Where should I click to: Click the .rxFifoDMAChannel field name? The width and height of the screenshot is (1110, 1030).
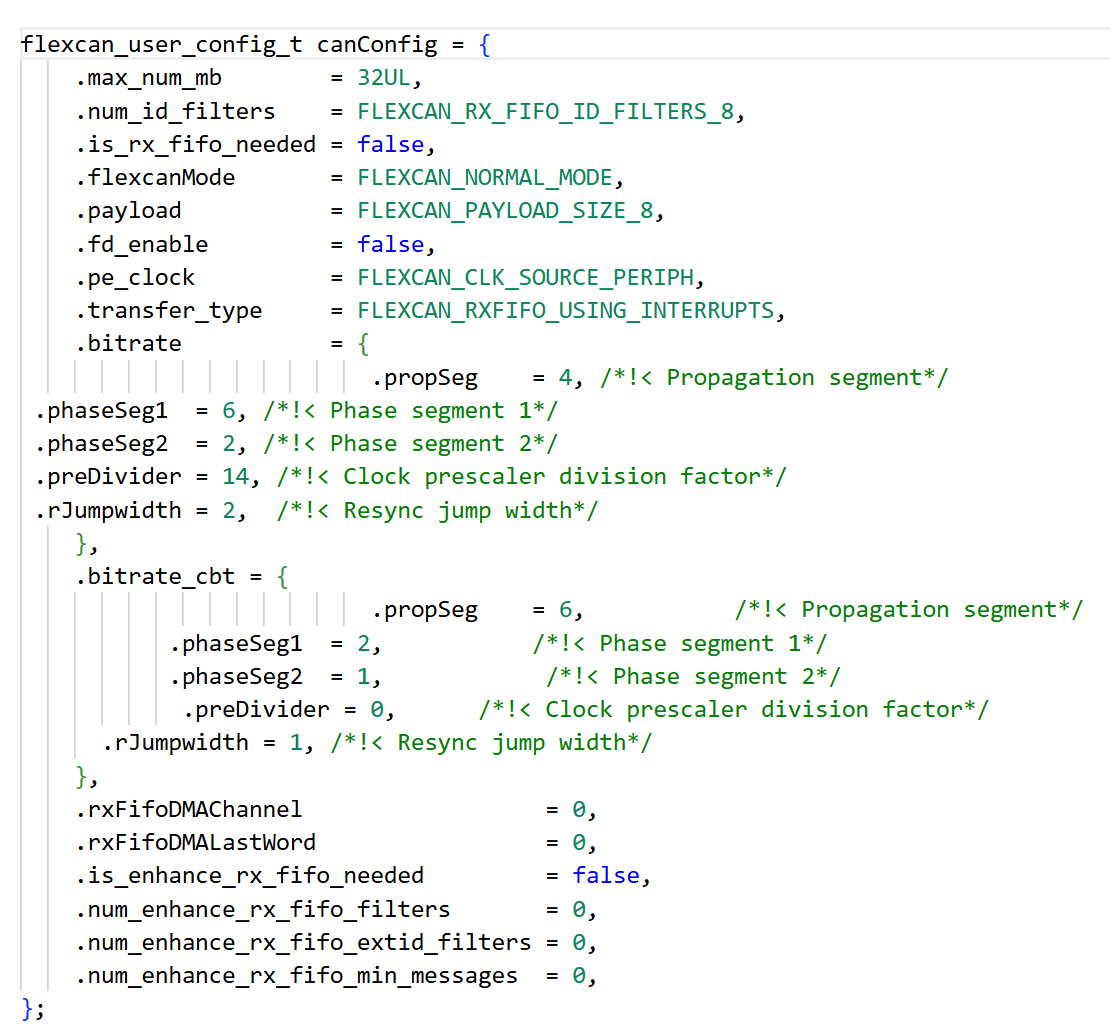pyautogui.click(x=188, y=809)
